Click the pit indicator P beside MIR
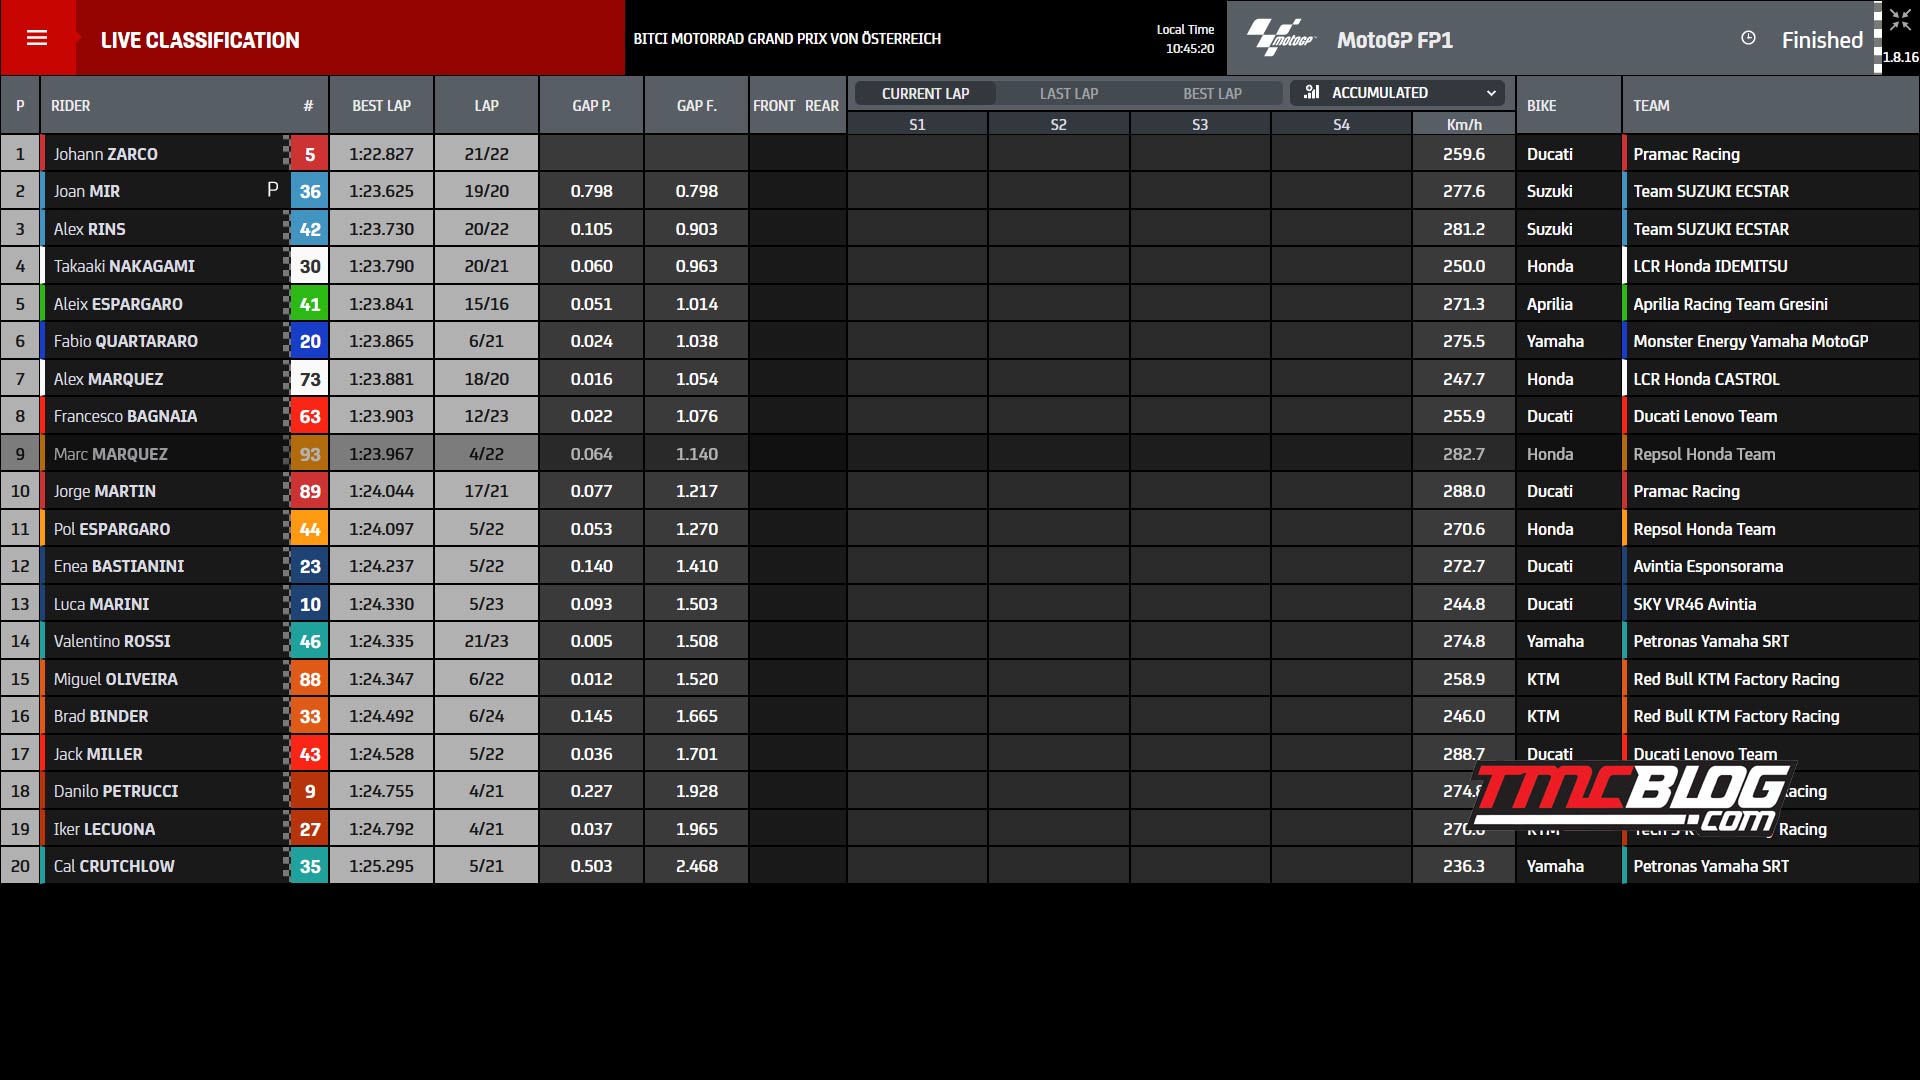The width and height of the screenshot is (1920, 1080). click(272, 190)
